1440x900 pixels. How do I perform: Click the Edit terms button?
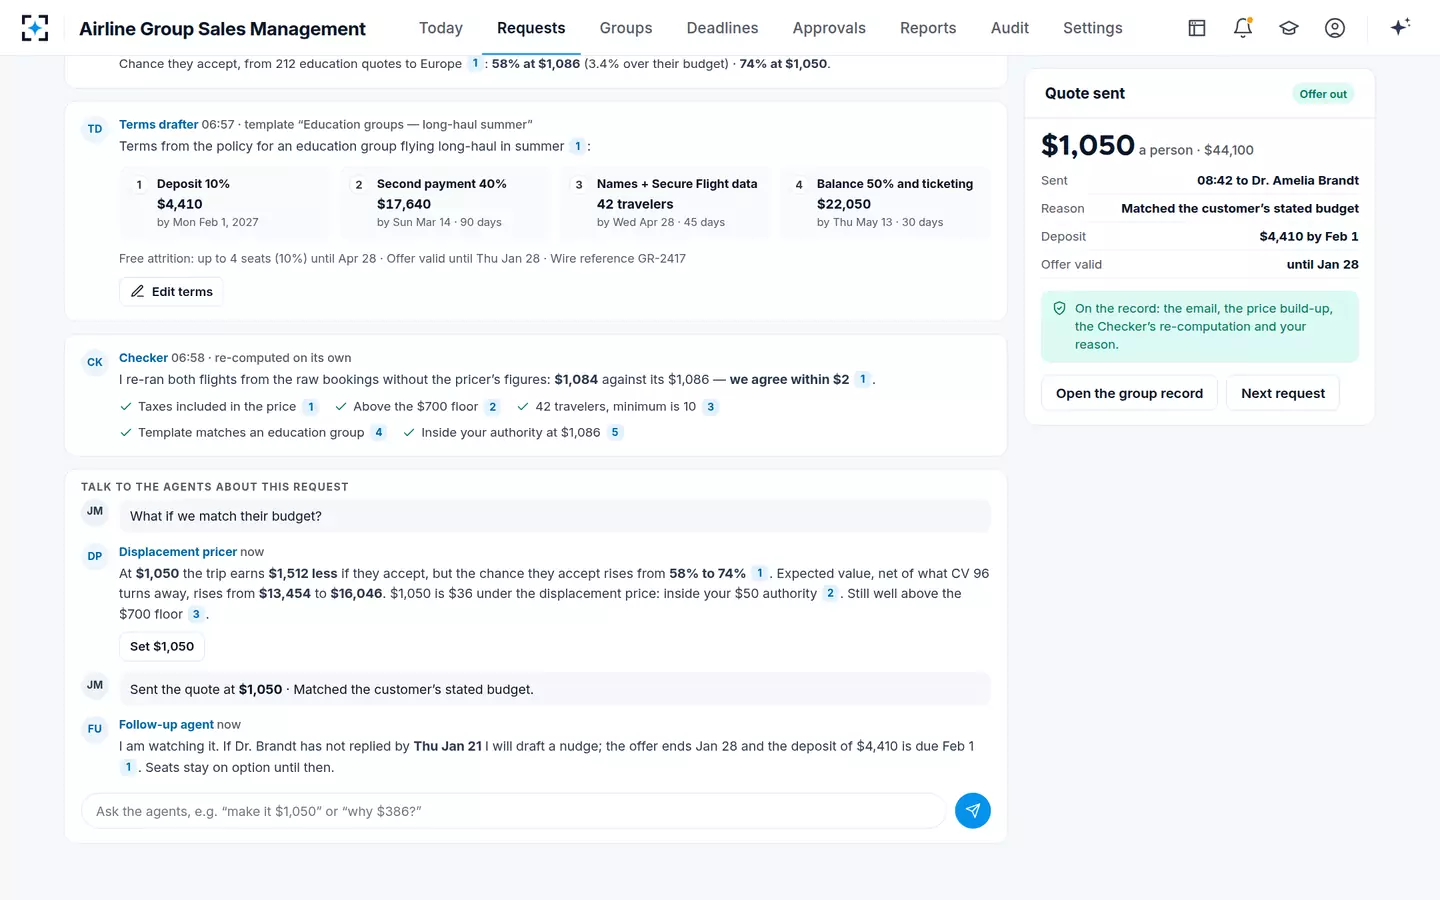(x=171, y=292)
